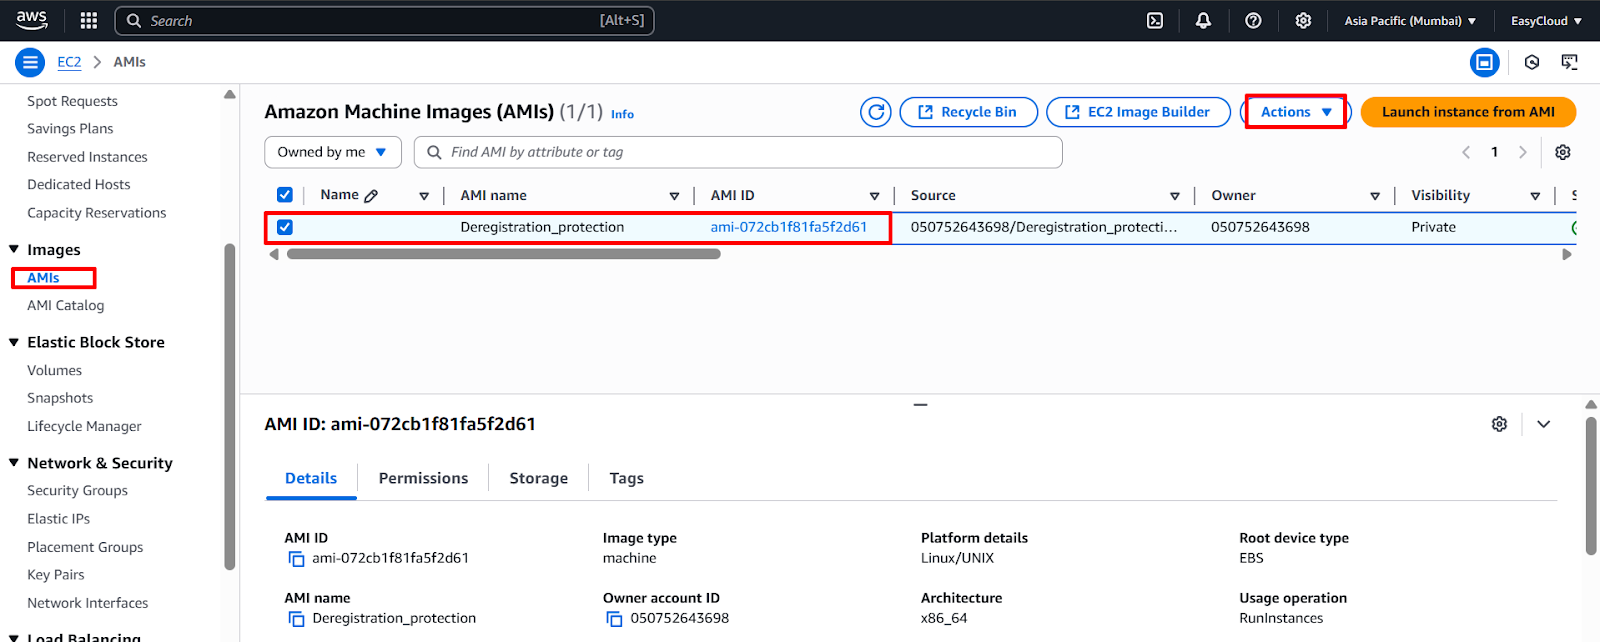The height and width of the screenshot is (642, 1600).
Task: Open EC2 Image Builder
Action: click(1138, 112)
